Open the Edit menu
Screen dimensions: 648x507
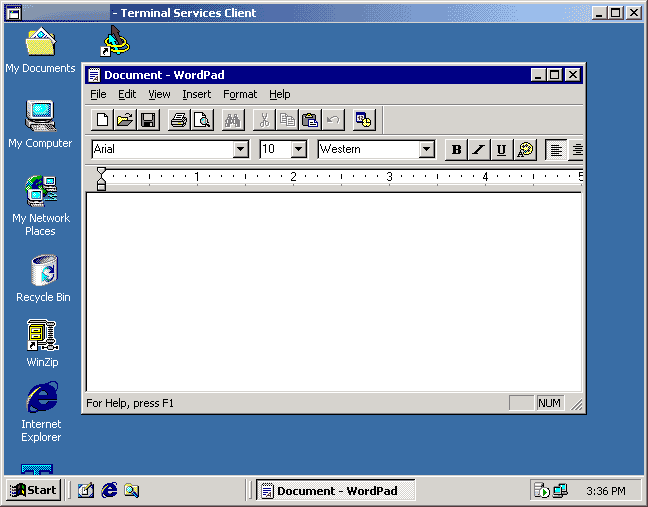pyautogui.click(x=127, y=95)
